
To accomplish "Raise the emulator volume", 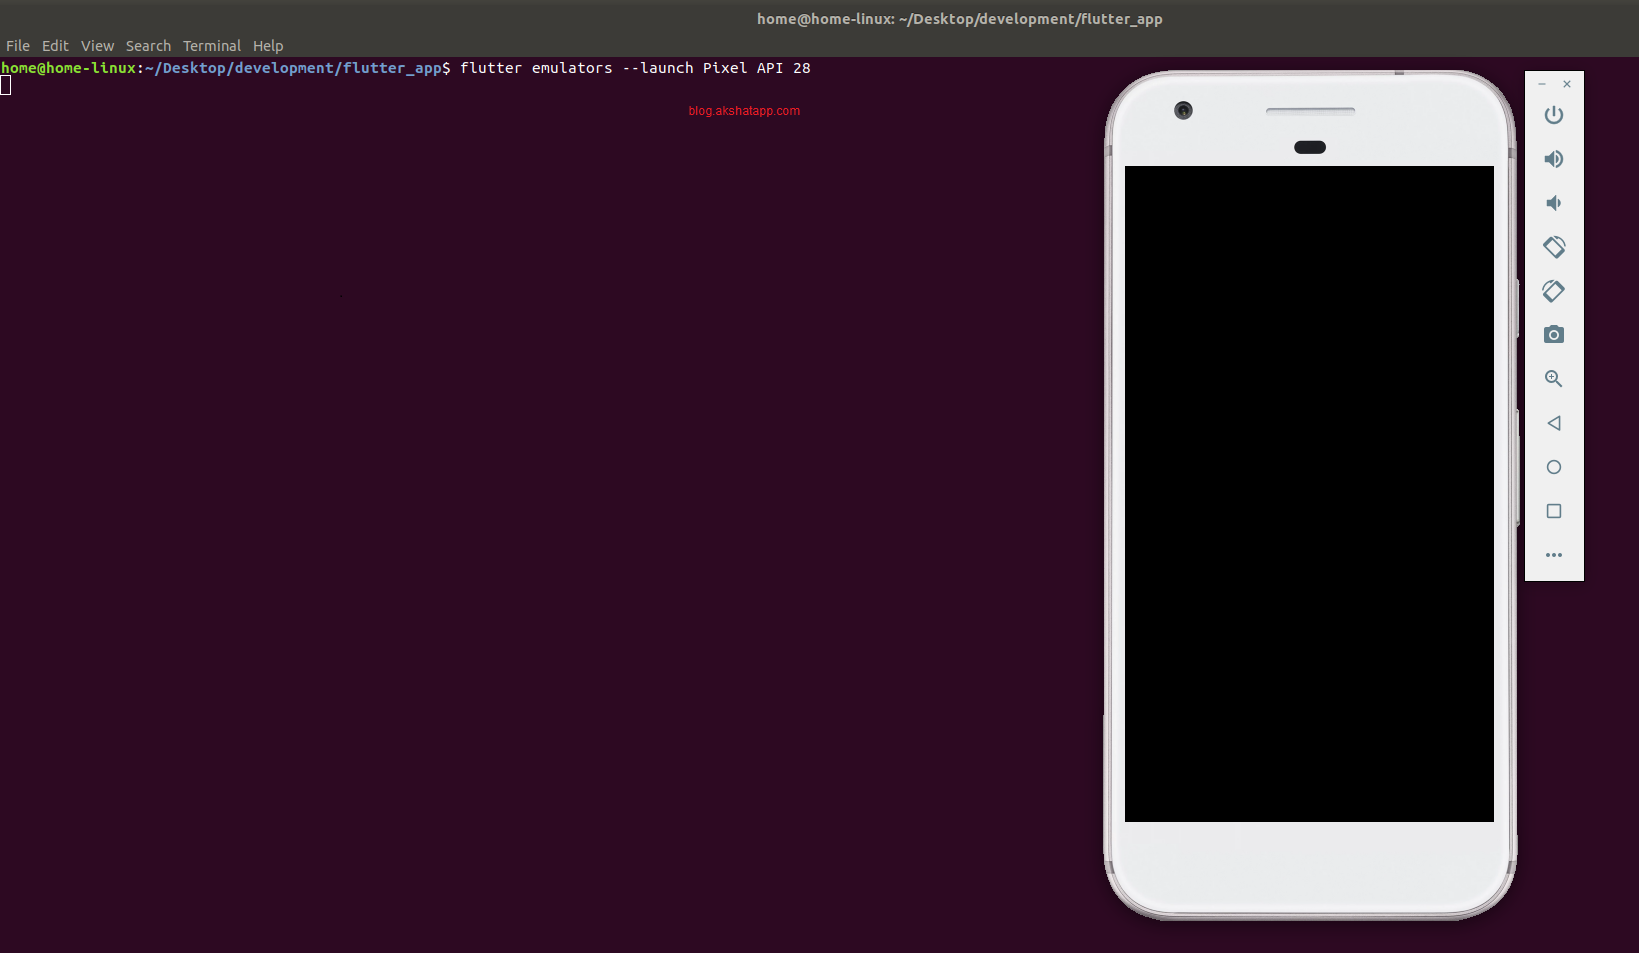I will pyautogui.click(x=1553, y=158).
